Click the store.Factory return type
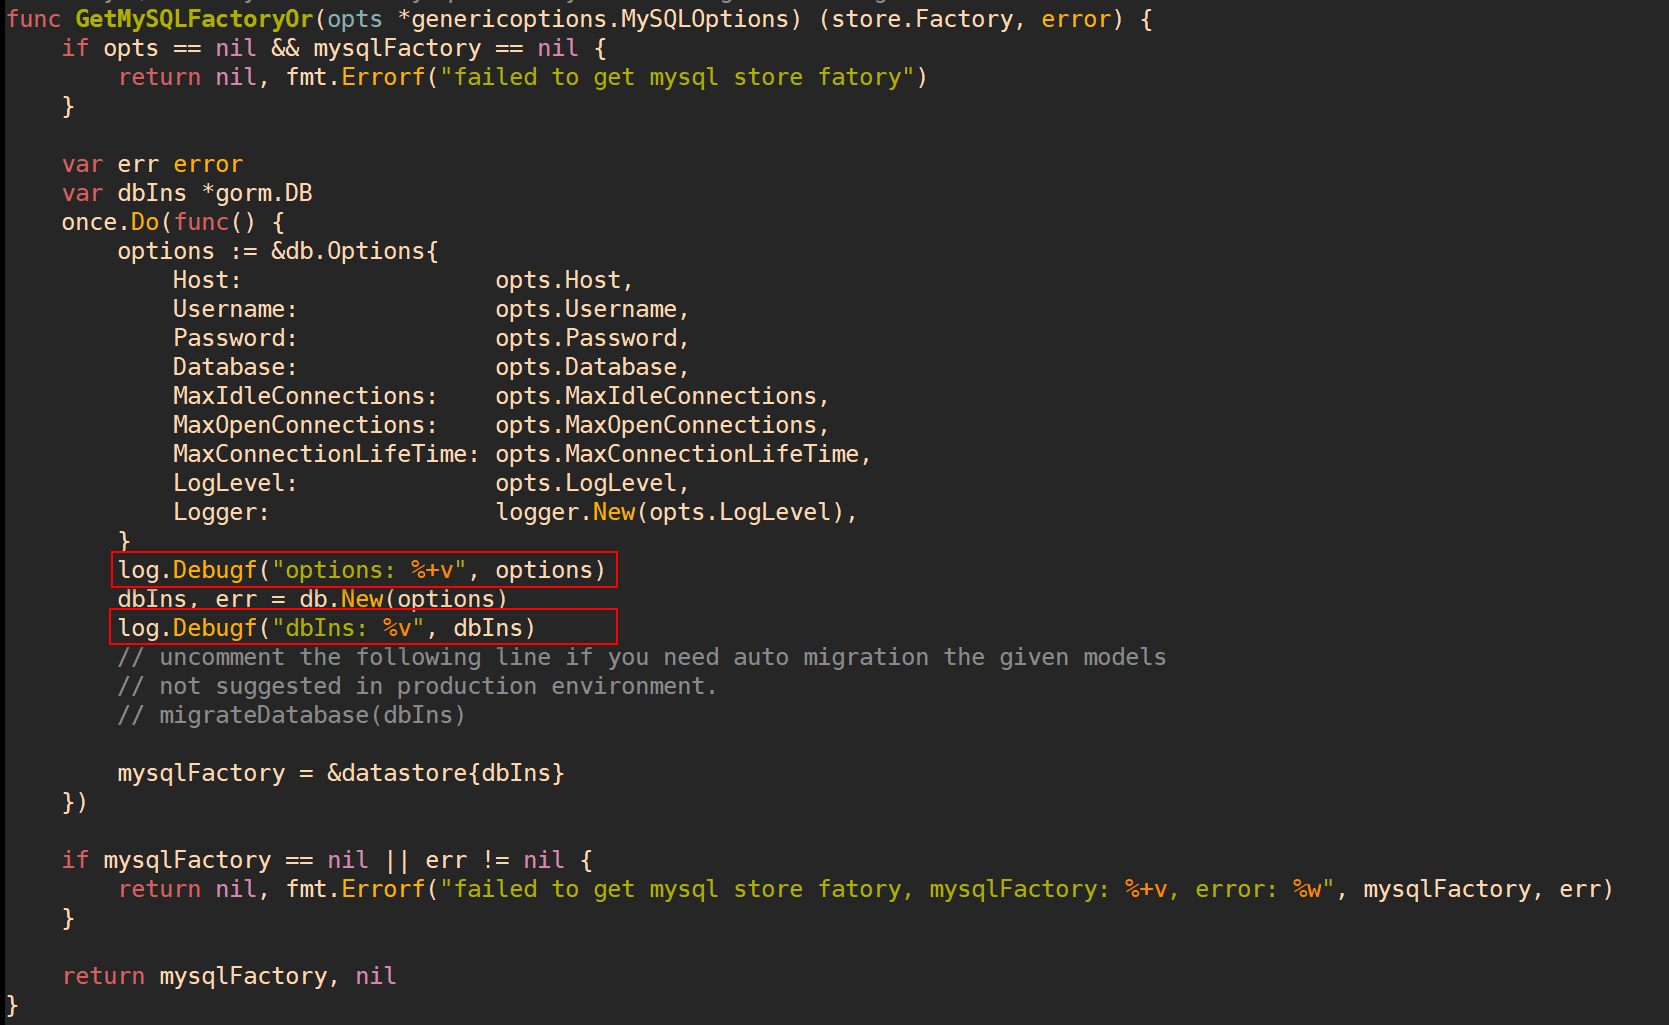 pos(921,19)
